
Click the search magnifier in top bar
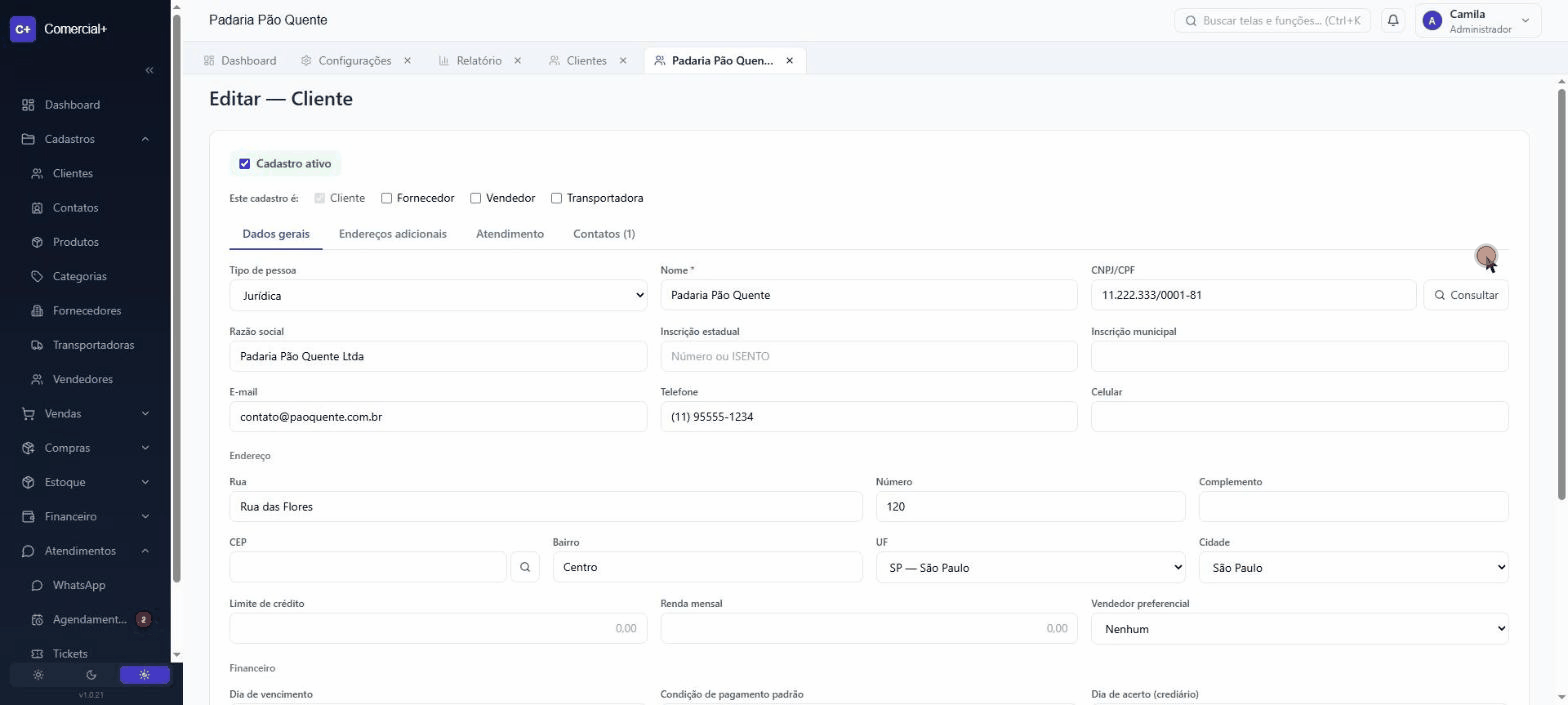pyautogui.click(x=1191, y=20)
